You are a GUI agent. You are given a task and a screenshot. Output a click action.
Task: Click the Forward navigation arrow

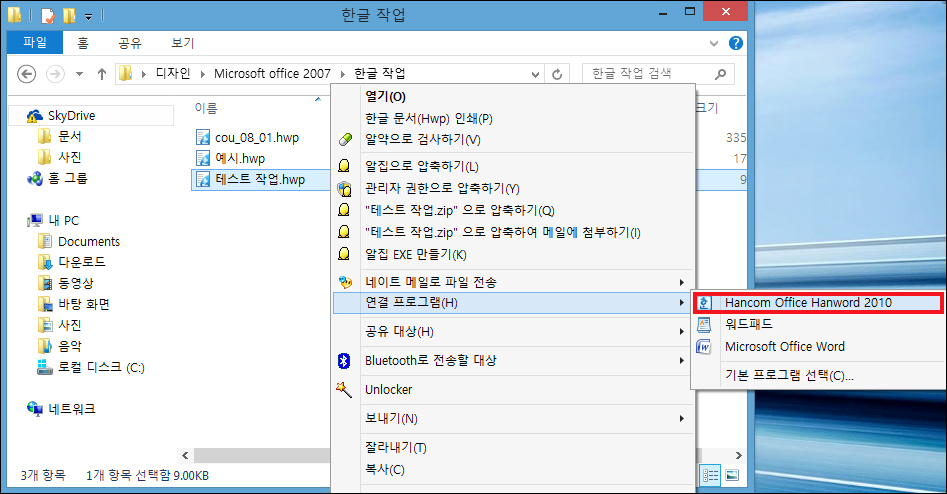click(55, 74)
